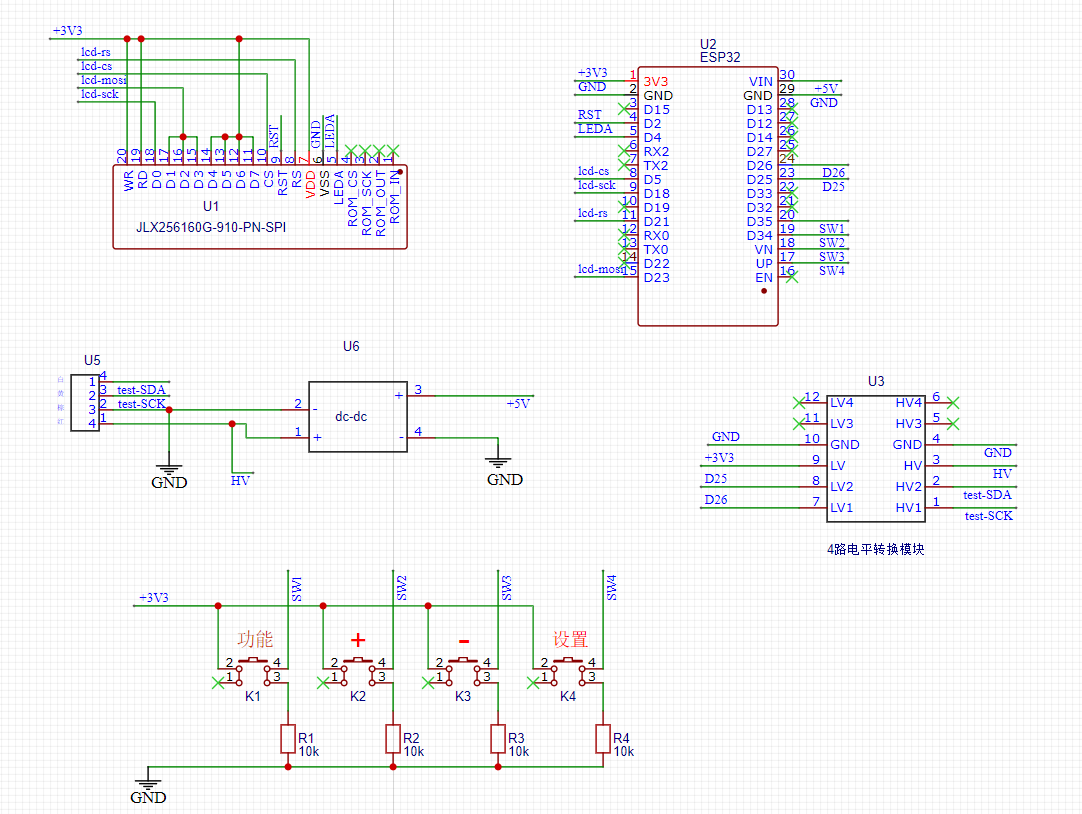The height and width of the screenshot is (814, 1082).
Task: Click the red plus label above K2
Action: [357, 640]
